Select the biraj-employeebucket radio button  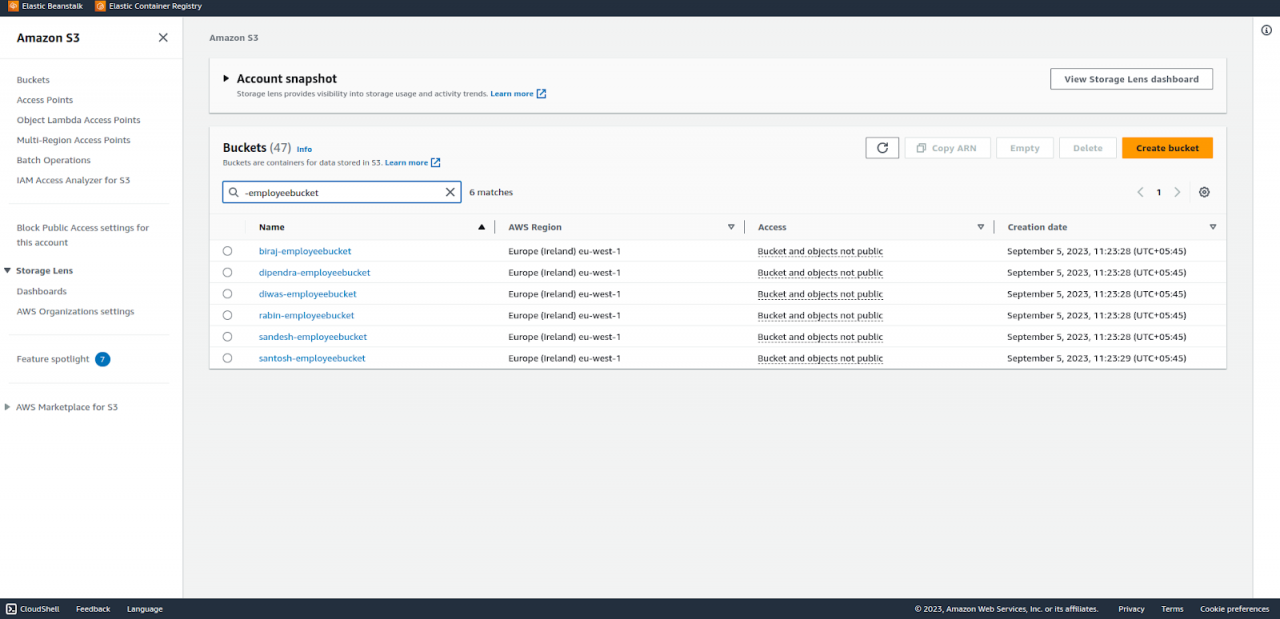(227, 251)
